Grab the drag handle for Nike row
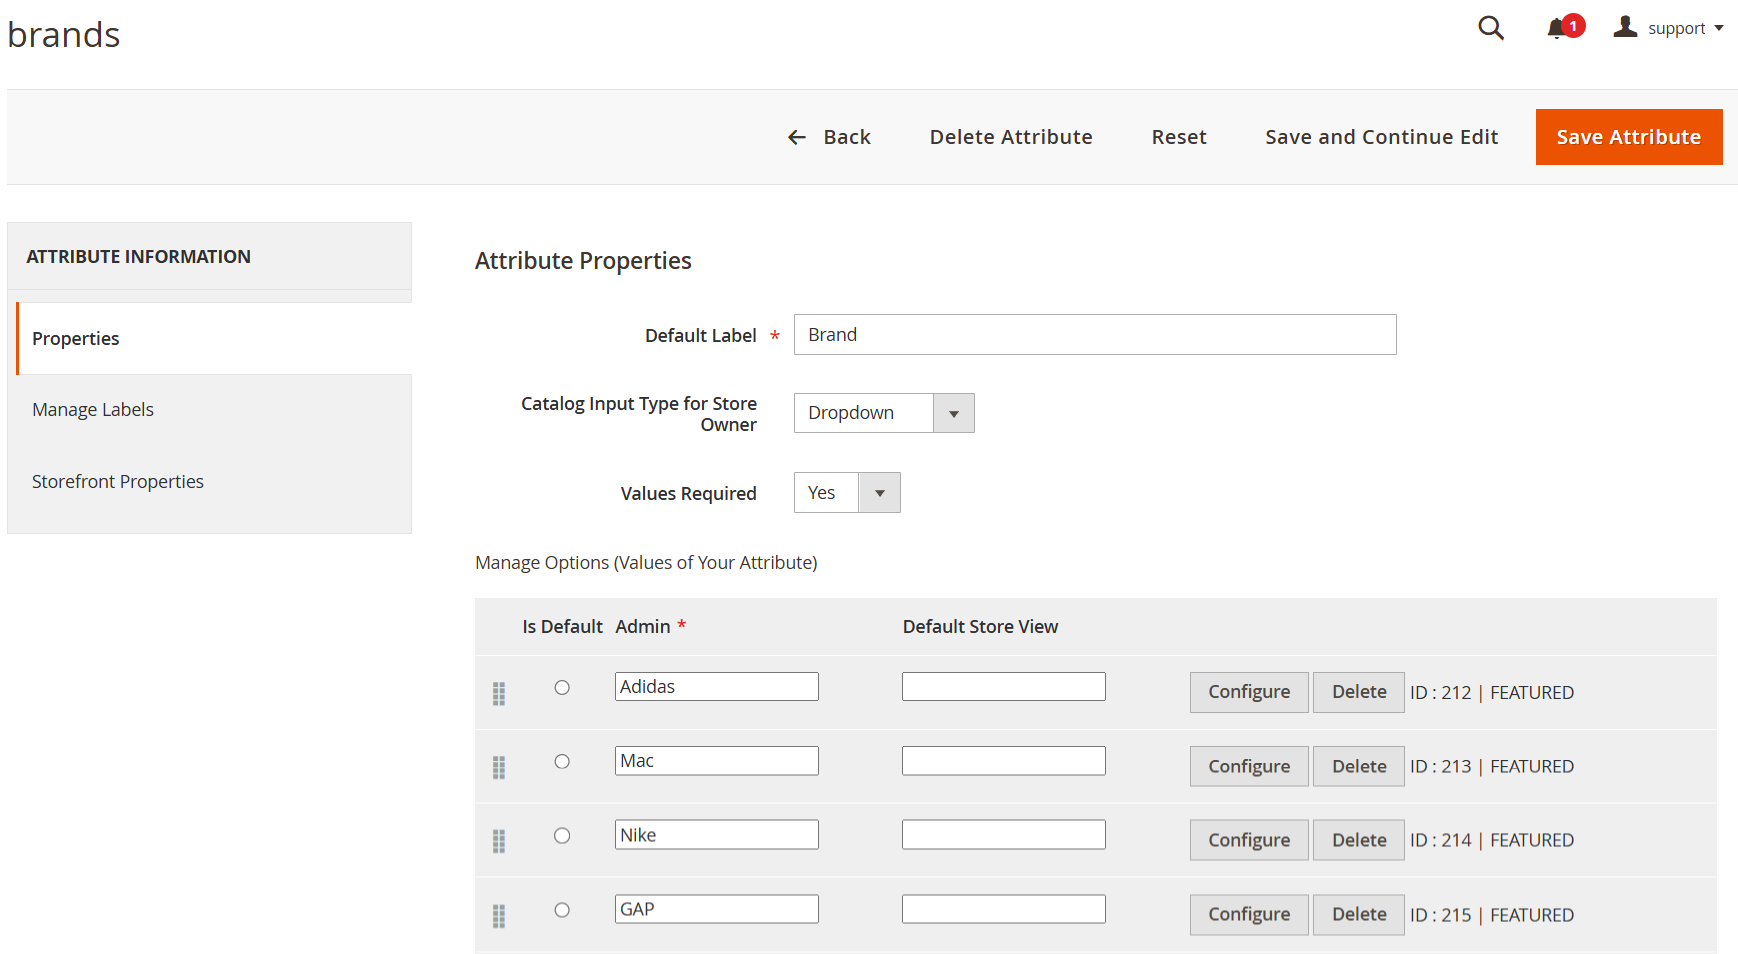 499,841
